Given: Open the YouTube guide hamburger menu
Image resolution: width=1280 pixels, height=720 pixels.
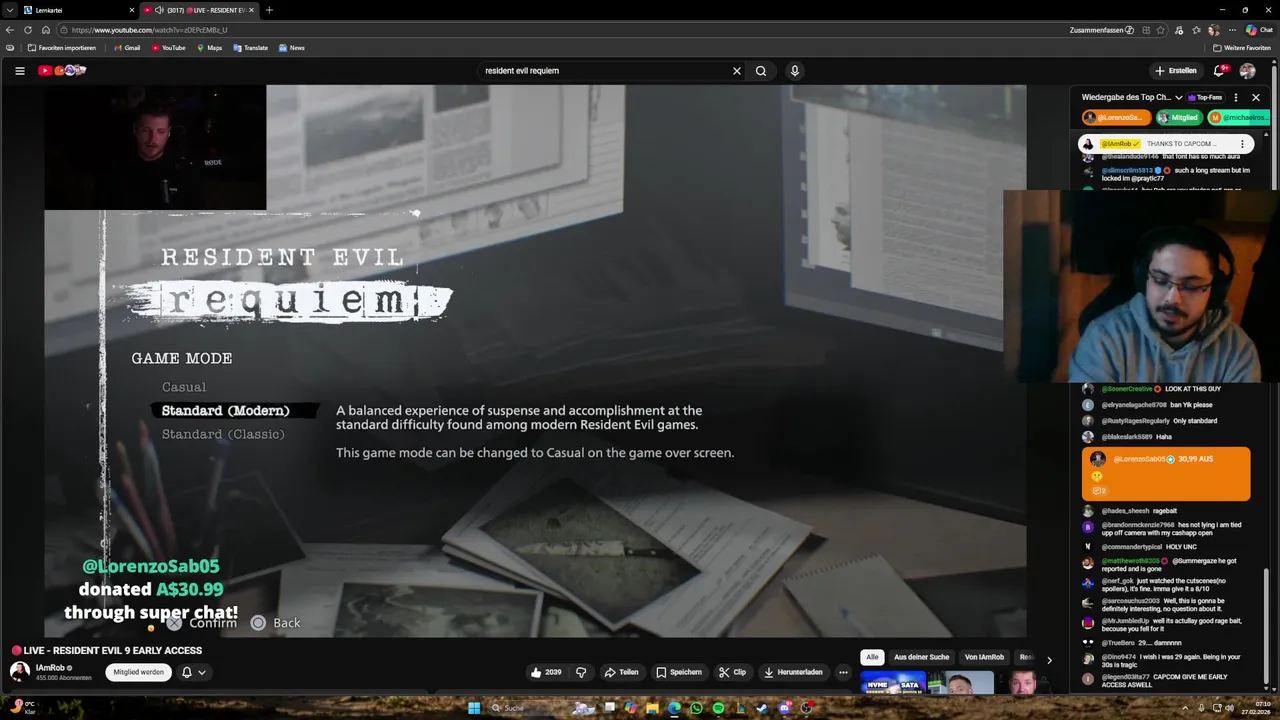Looking at the screenshot, I should click(x=19, y=71).
